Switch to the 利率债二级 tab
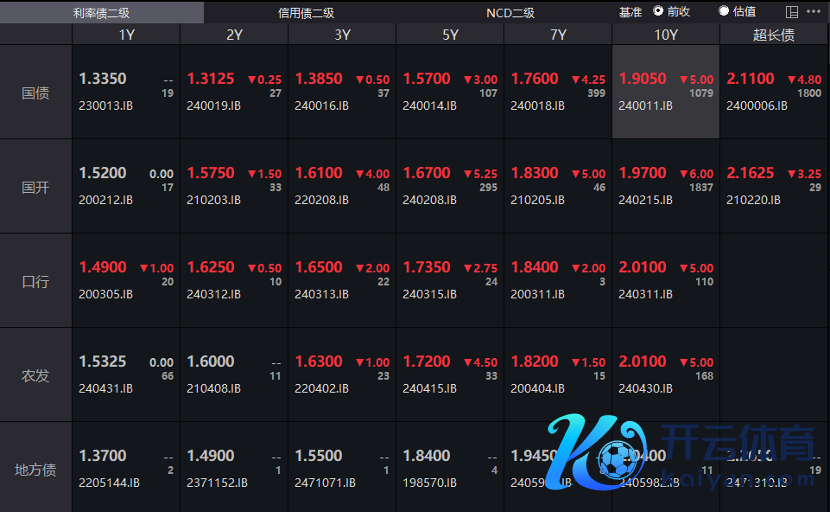Screen dimensions: 830x512 coord(102,12)
